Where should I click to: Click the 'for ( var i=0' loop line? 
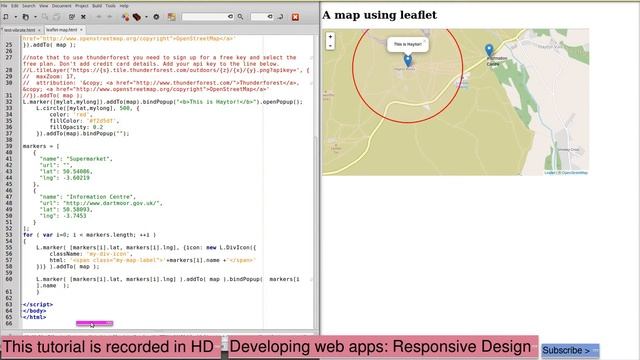(x=89, y=235)
